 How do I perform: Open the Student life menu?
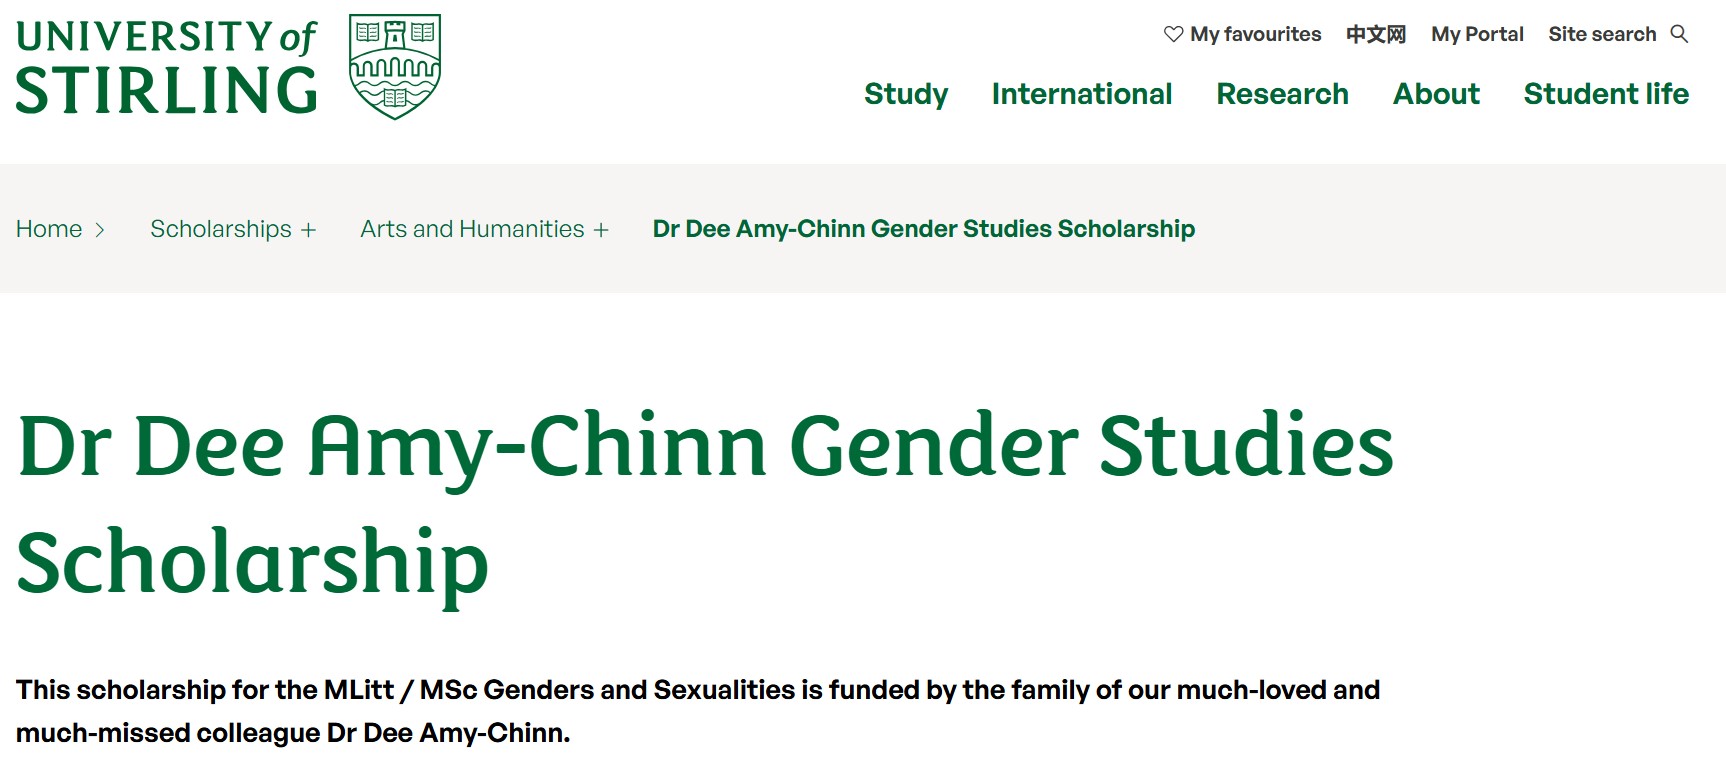tap(1606, 94)
